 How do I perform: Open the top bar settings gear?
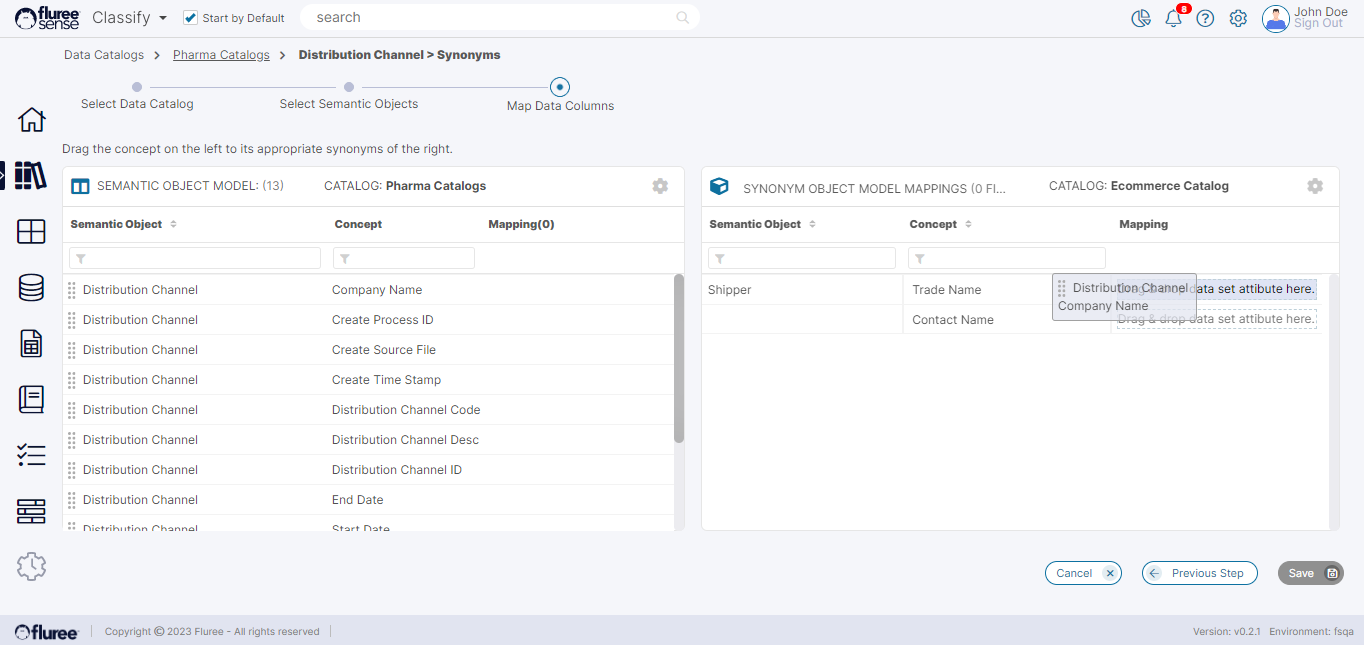[x=1238, y=18]
